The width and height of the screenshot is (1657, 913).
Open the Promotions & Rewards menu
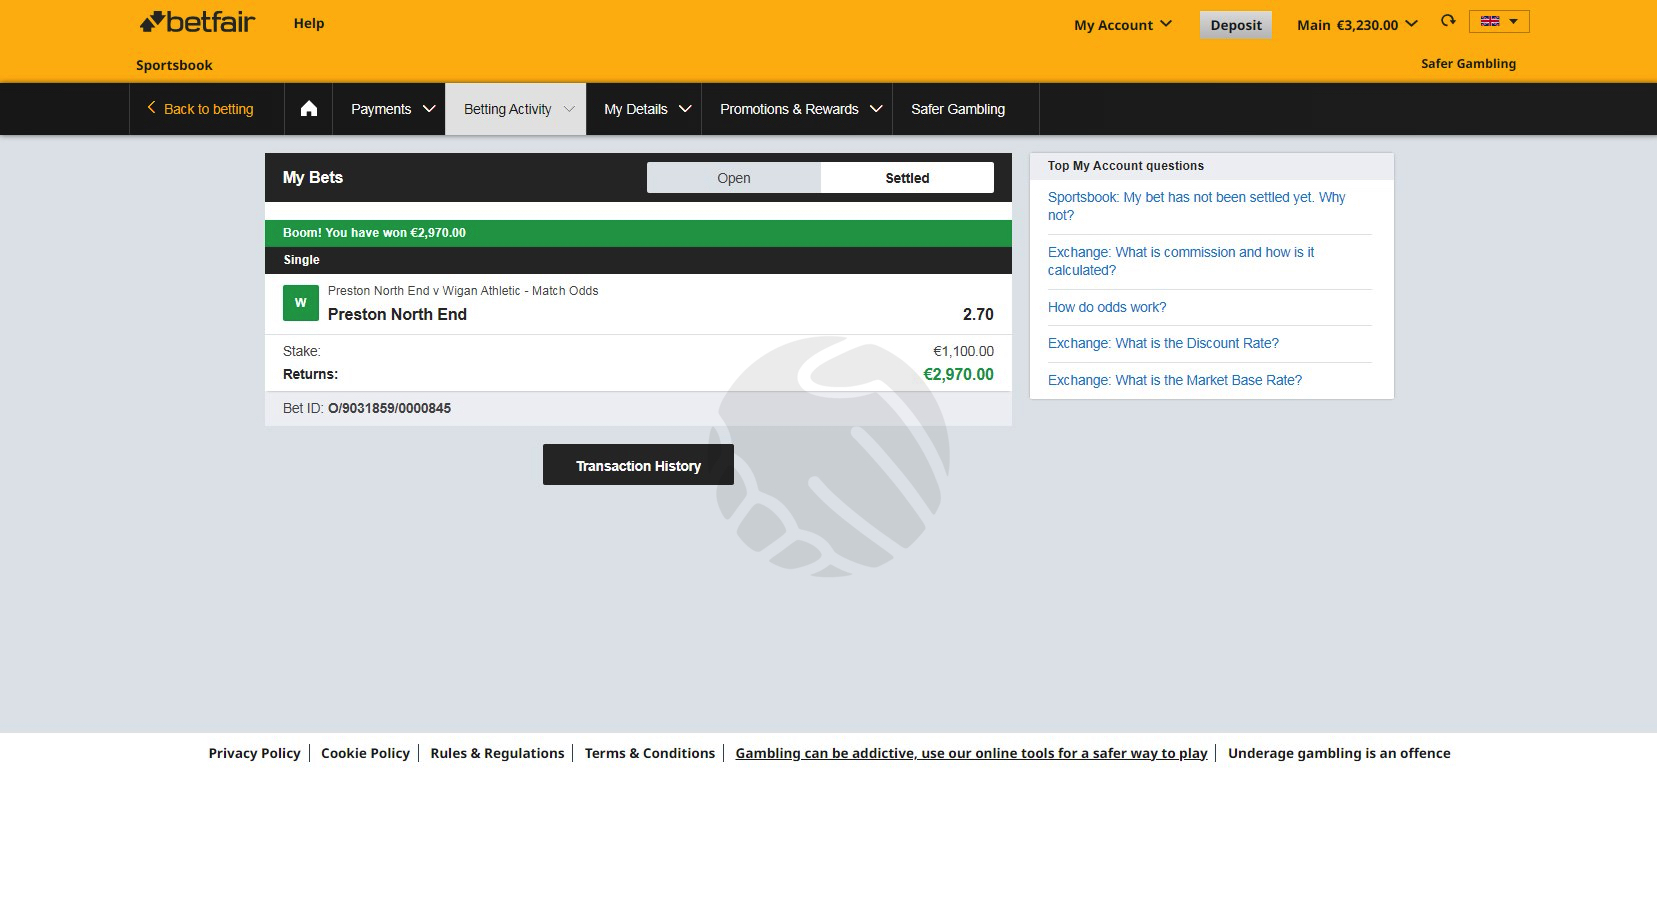[x=797, y=109]
